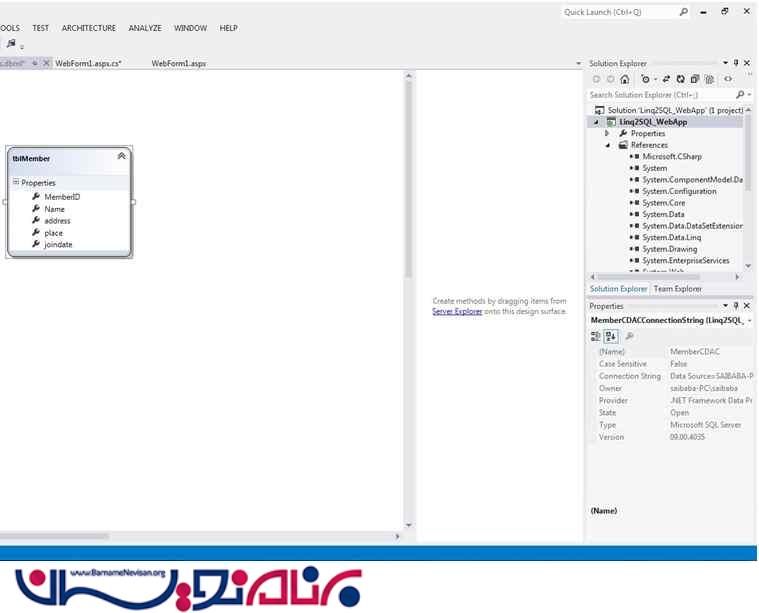Viewport: 759px width, 613px height.
Task: Open the Properties object selector dropdown
Action: point(749,321)
